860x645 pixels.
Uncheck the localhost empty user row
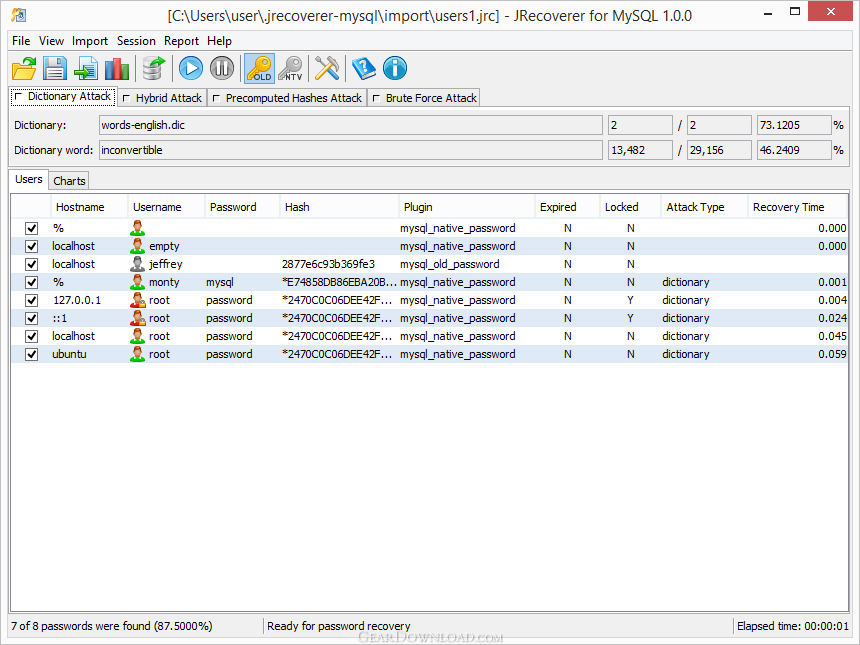click(32, 246)
